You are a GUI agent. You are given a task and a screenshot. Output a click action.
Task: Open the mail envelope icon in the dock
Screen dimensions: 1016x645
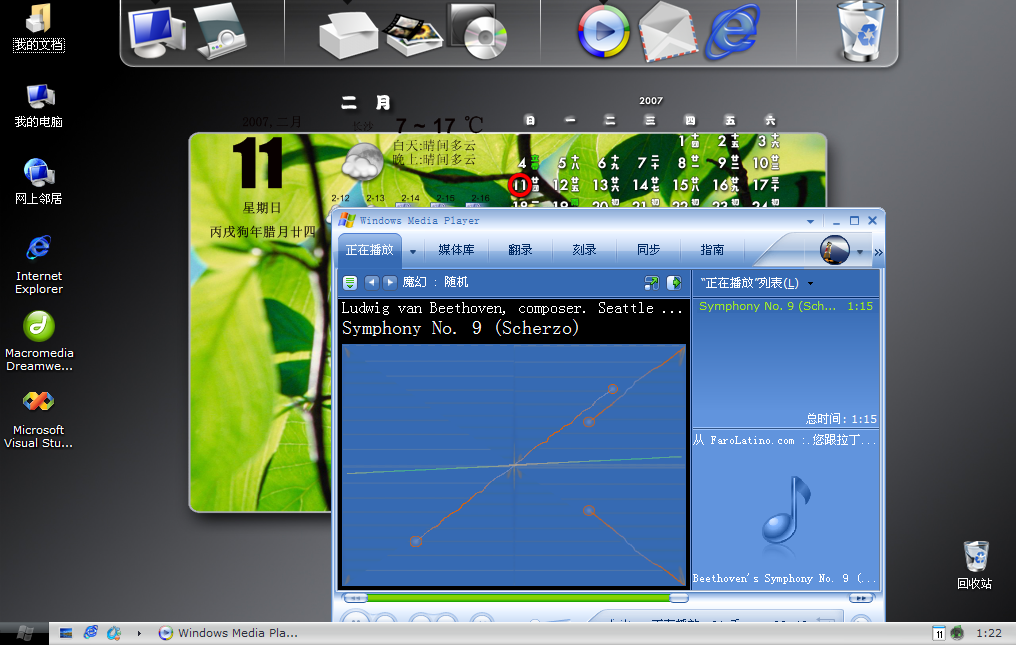(x=668, y=32)
